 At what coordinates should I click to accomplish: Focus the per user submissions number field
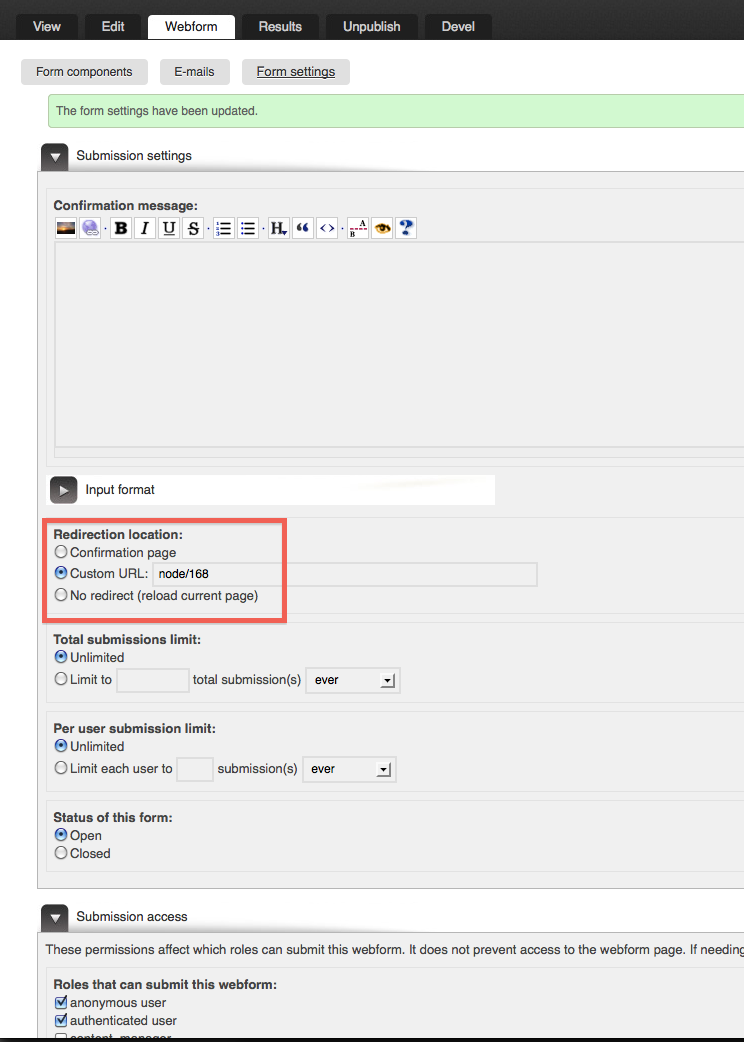coord(195,769)
